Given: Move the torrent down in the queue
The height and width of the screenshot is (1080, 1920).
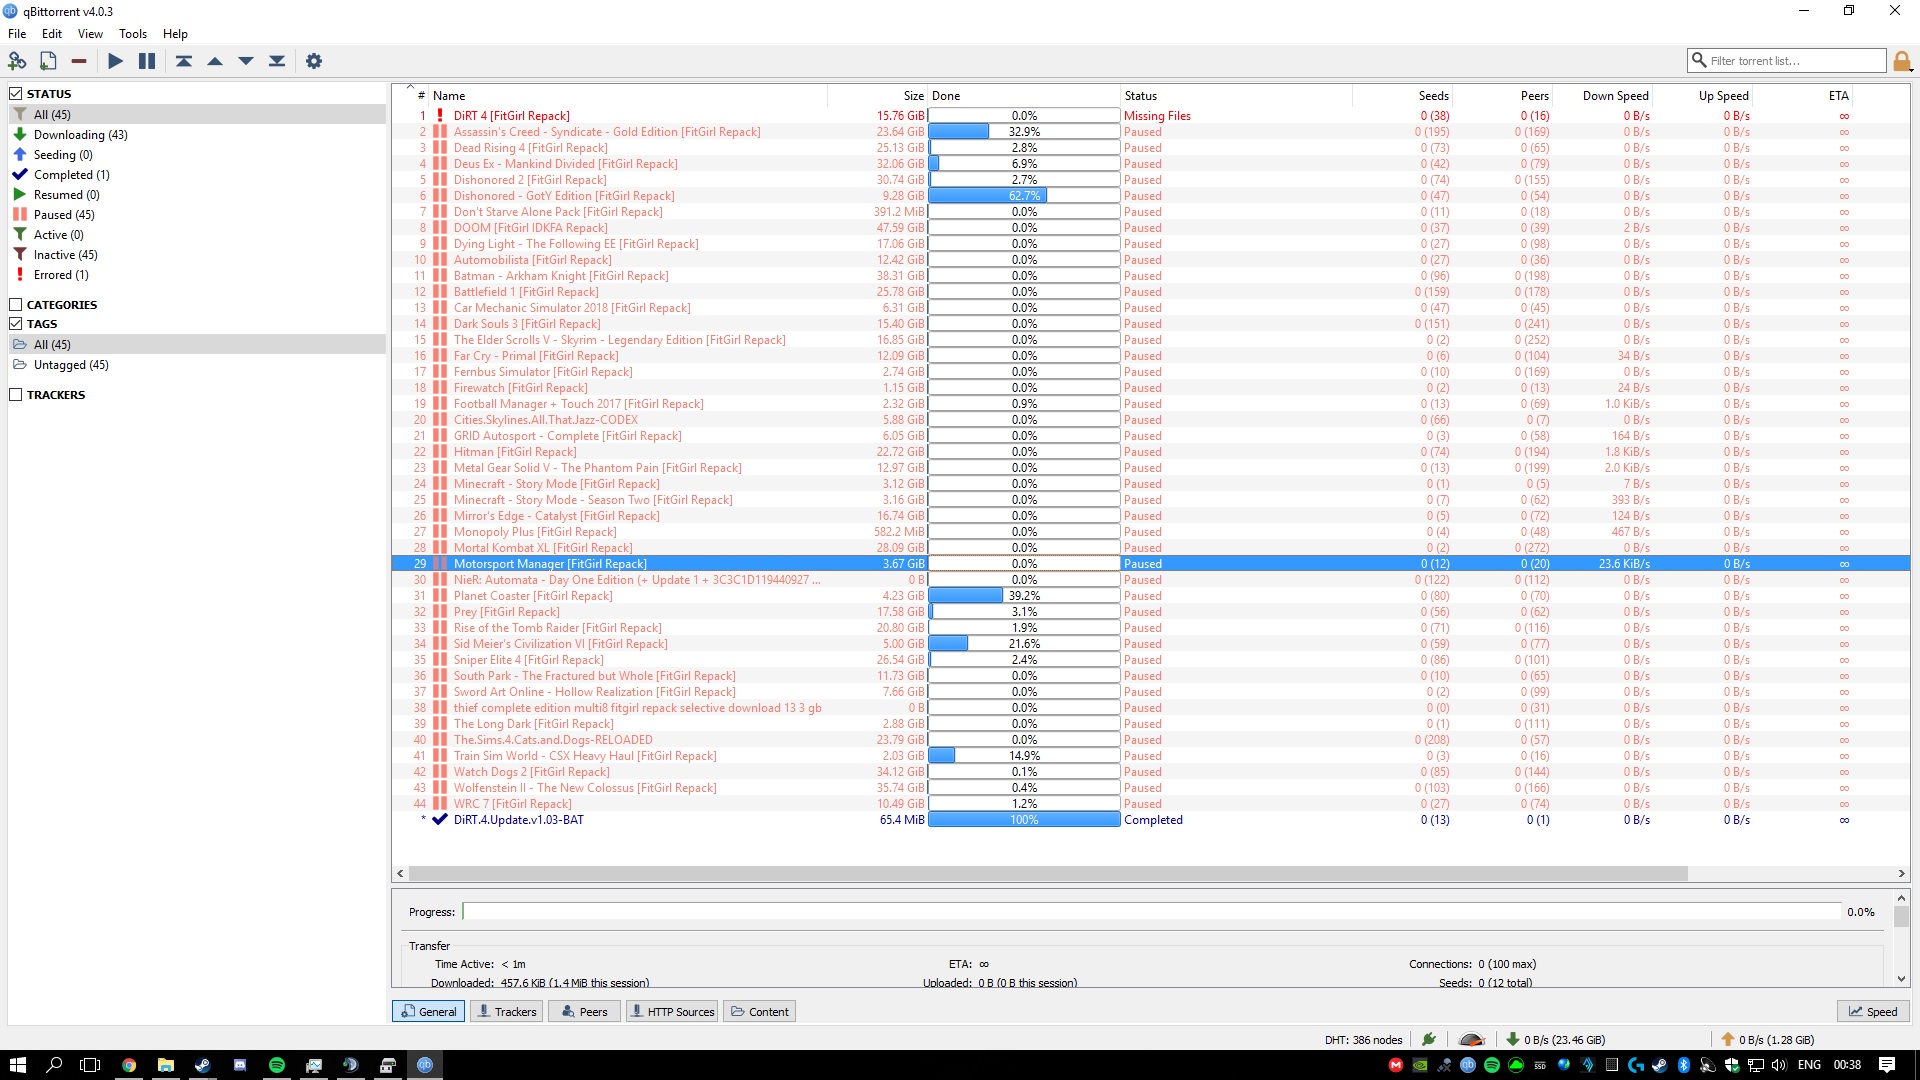Looking at the screenshot, I should (246, 61).
